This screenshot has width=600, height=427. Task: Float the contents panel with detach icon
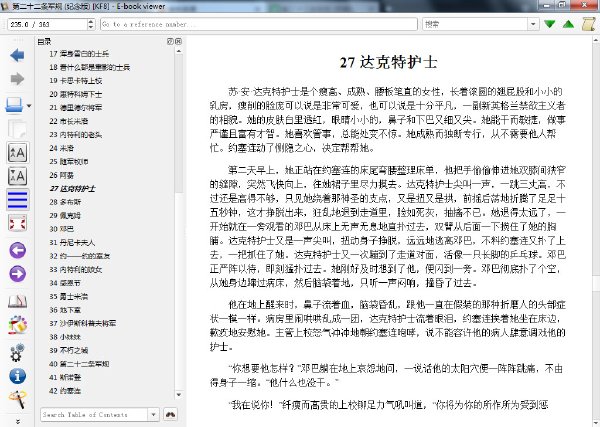170,41
